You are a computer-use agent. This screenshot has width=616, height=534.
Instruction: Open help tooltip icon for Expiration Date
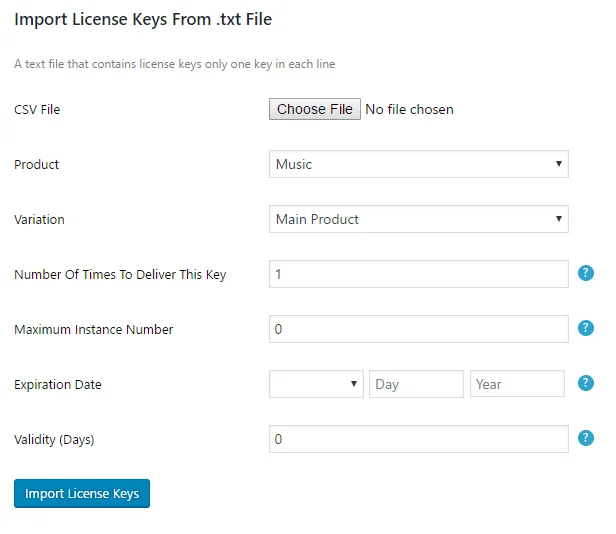(x=587, y=383)
